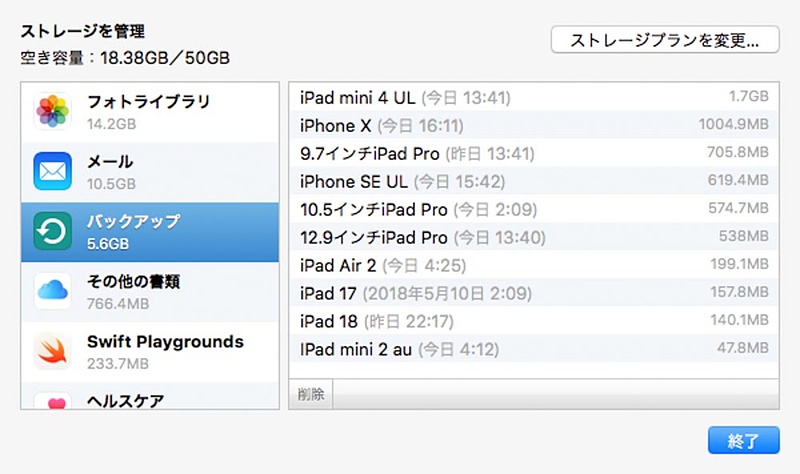The height and width of the screenshot is (474, 800).
Task: Select the iPhone X backup row
Action: pos(534,125)
